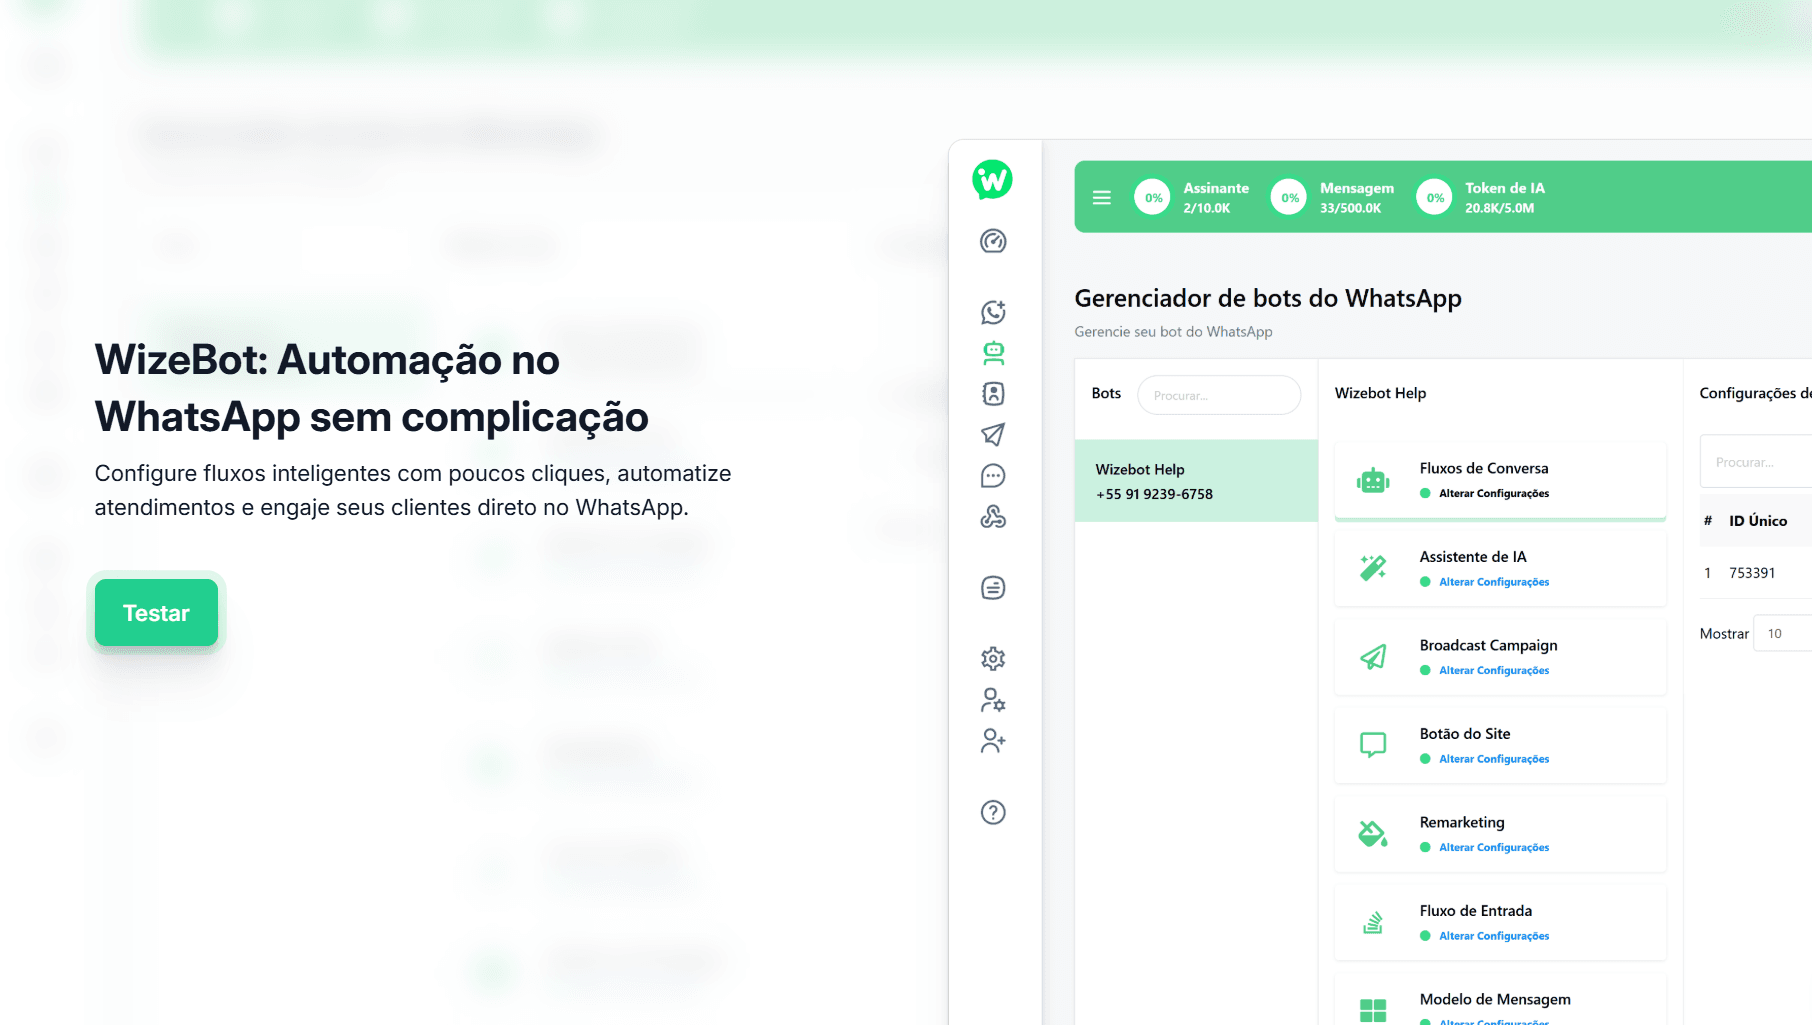The image size is (1812, 1025).
Task: Select the Fluxo de Entrada tab card
Action: pyautogui.click(x=1500, y=922)
